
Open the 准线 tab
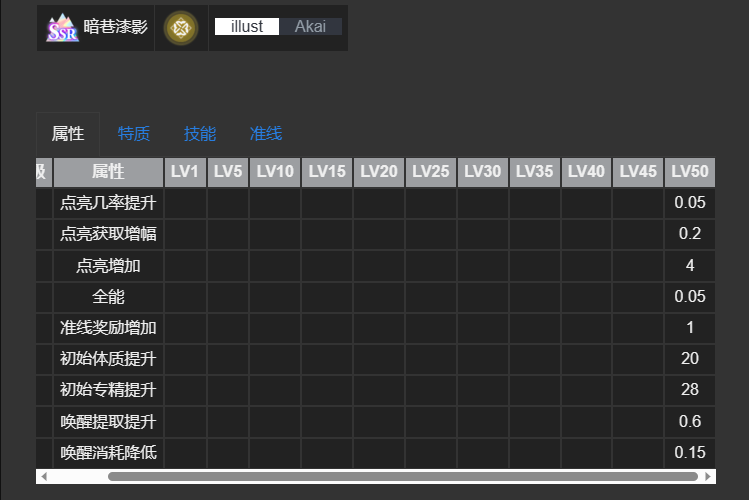(x=266, y=134)
